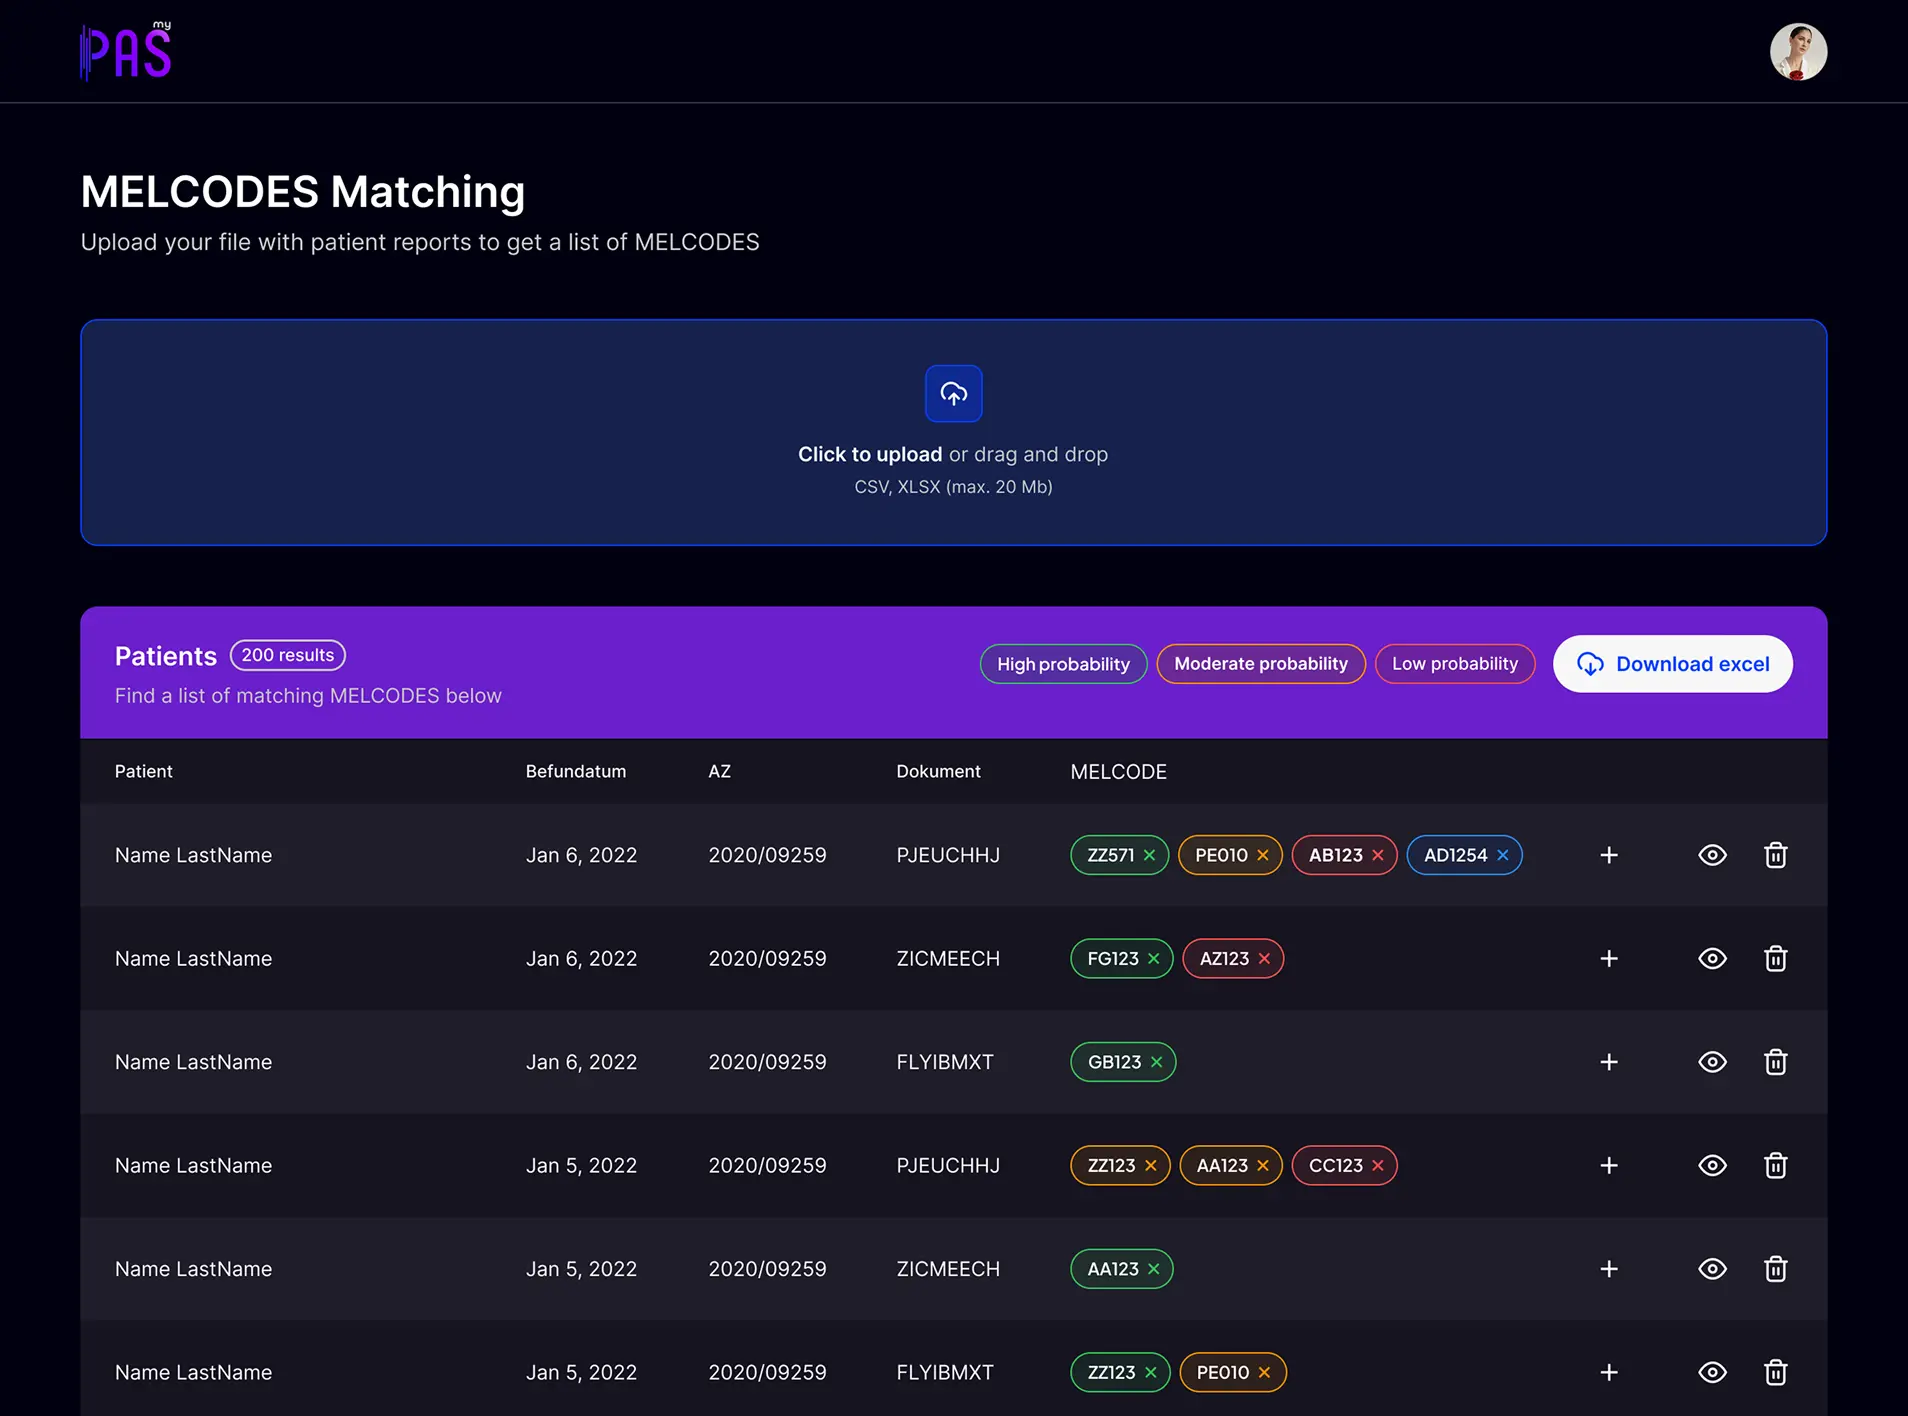The image size is (1908, 1416).
Task: Filter by Moderate probability
Action: click(x=1261, y=664)
